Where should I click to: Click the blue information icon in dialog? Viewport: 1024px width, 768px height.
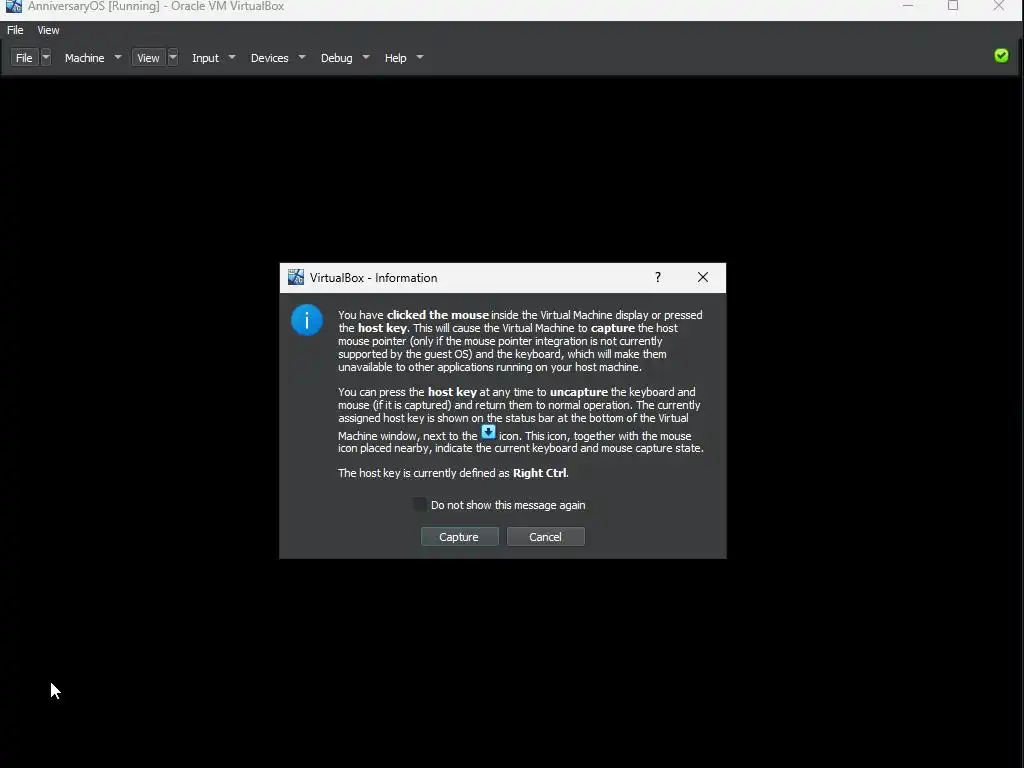(x=306, y=320)
